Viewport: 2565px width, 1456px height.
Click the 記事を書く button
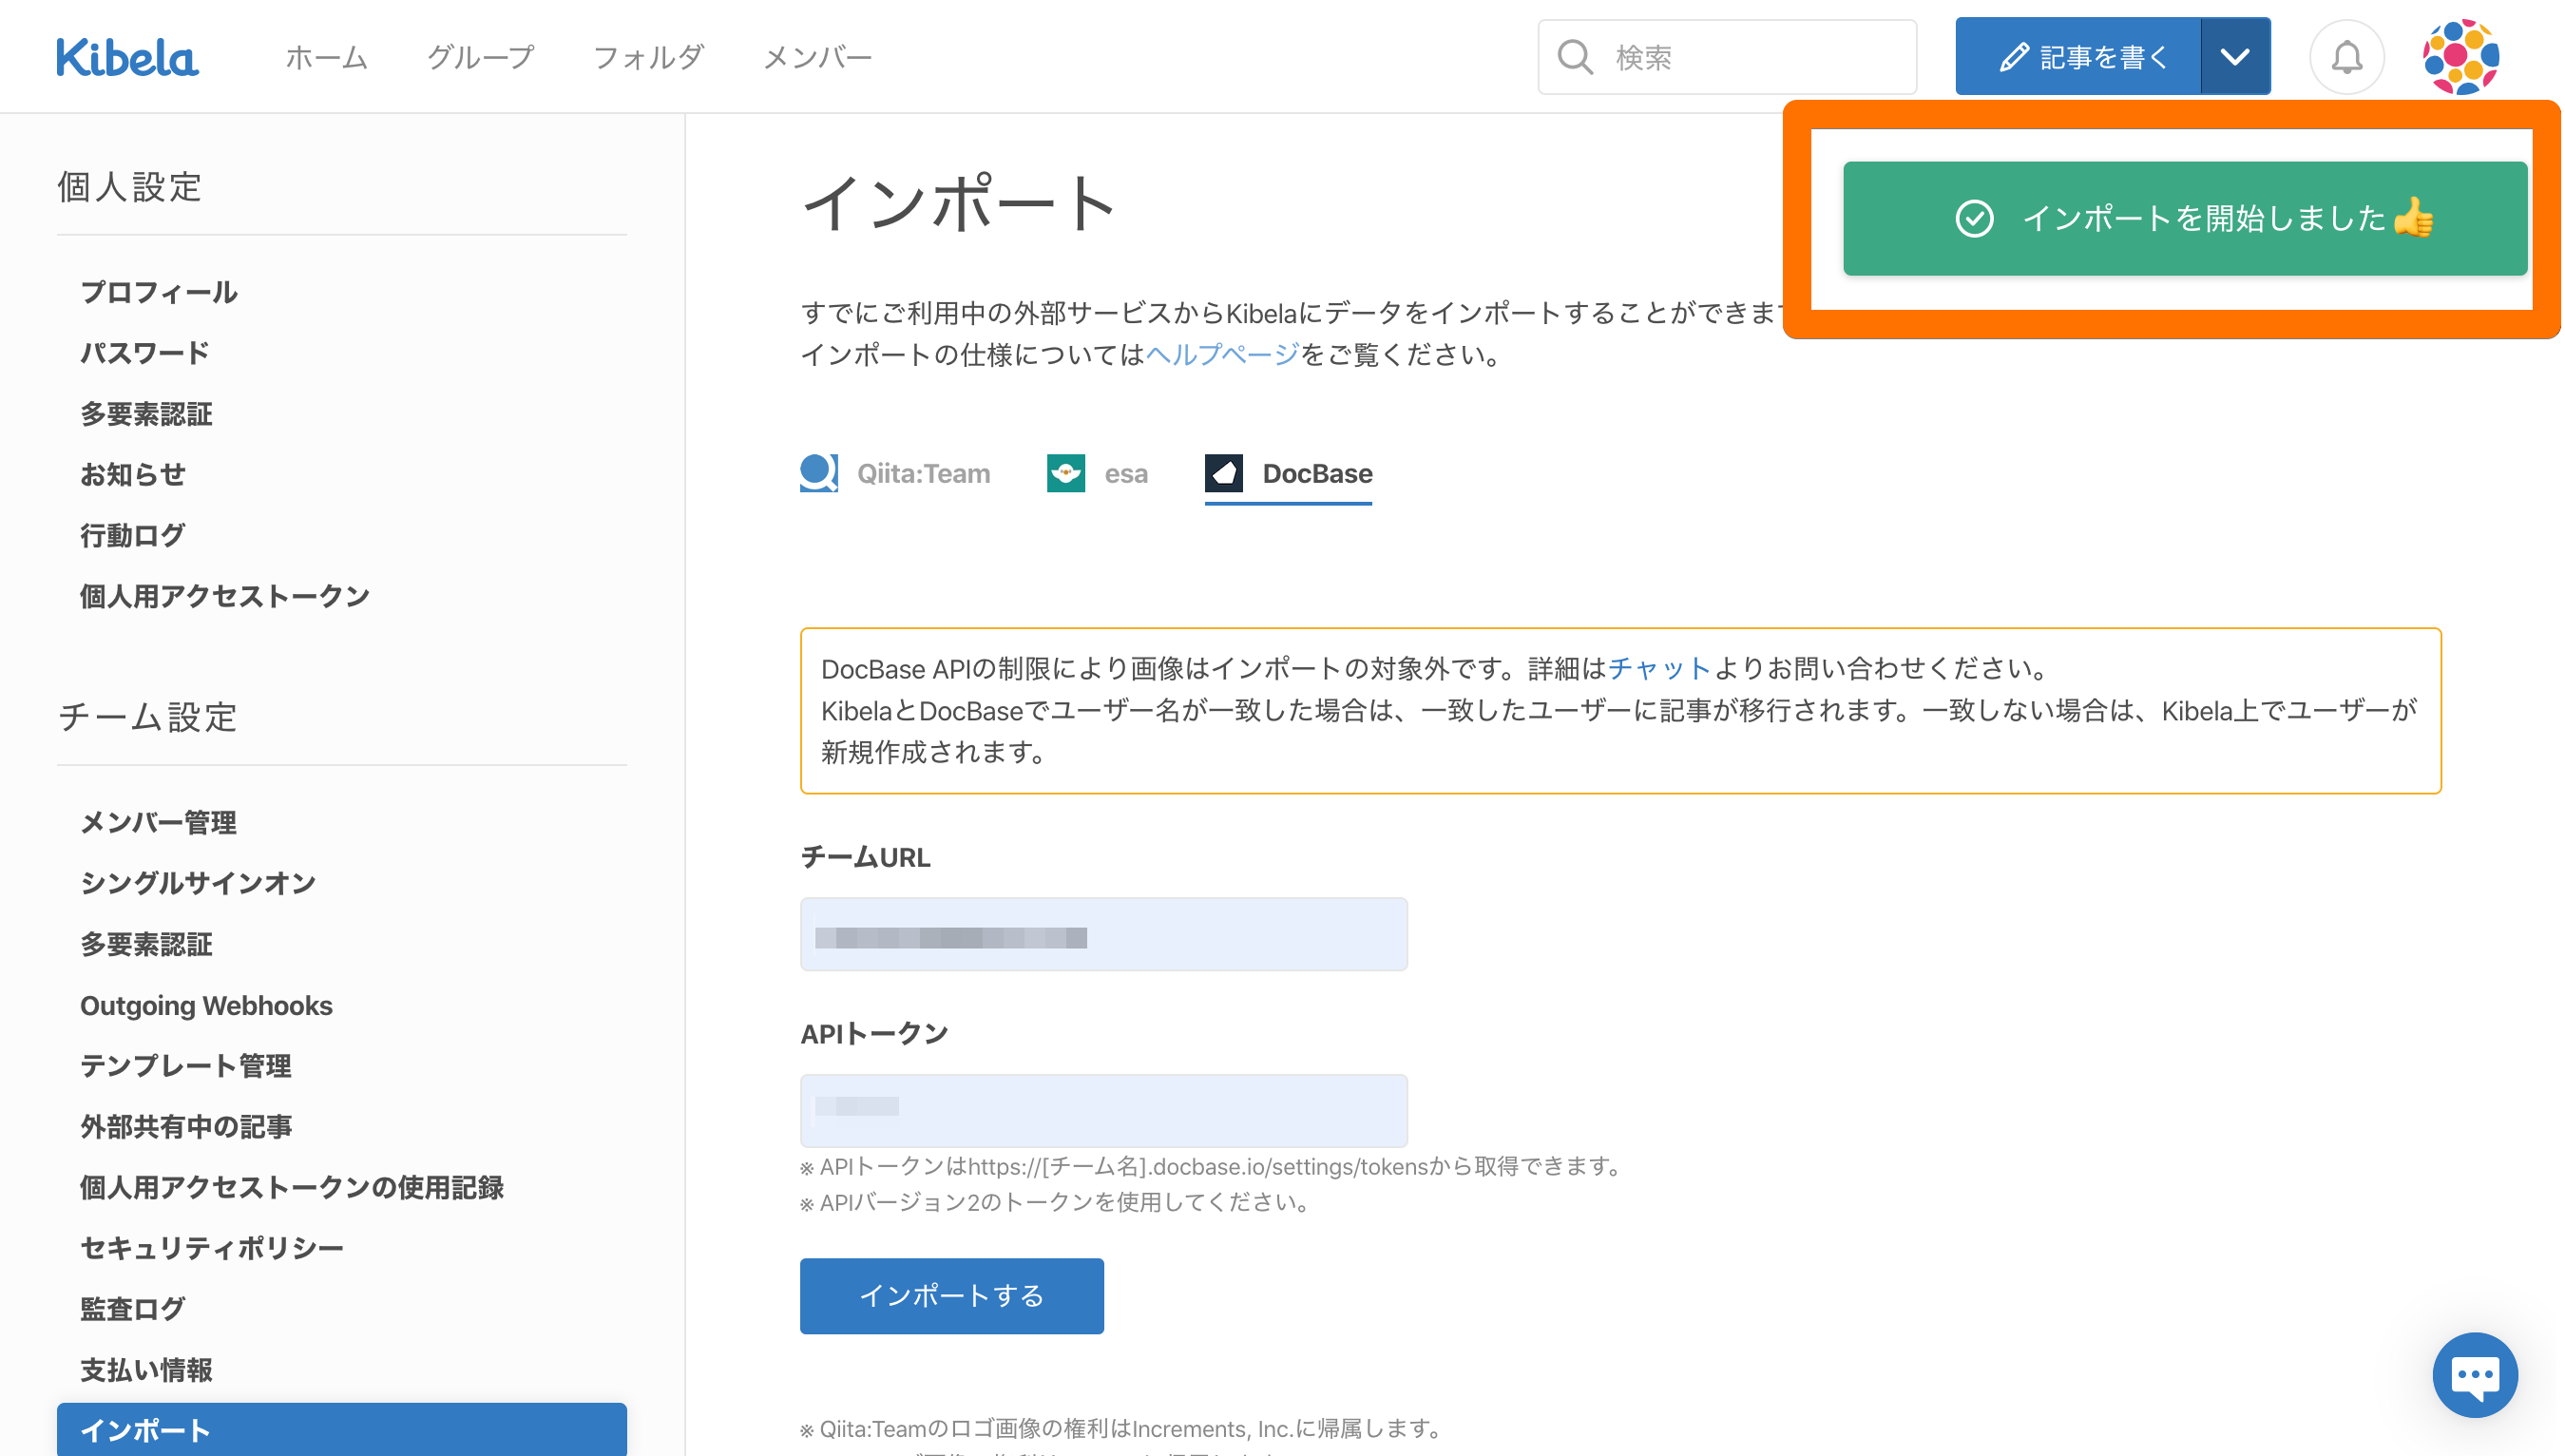tap(2080, 57)
